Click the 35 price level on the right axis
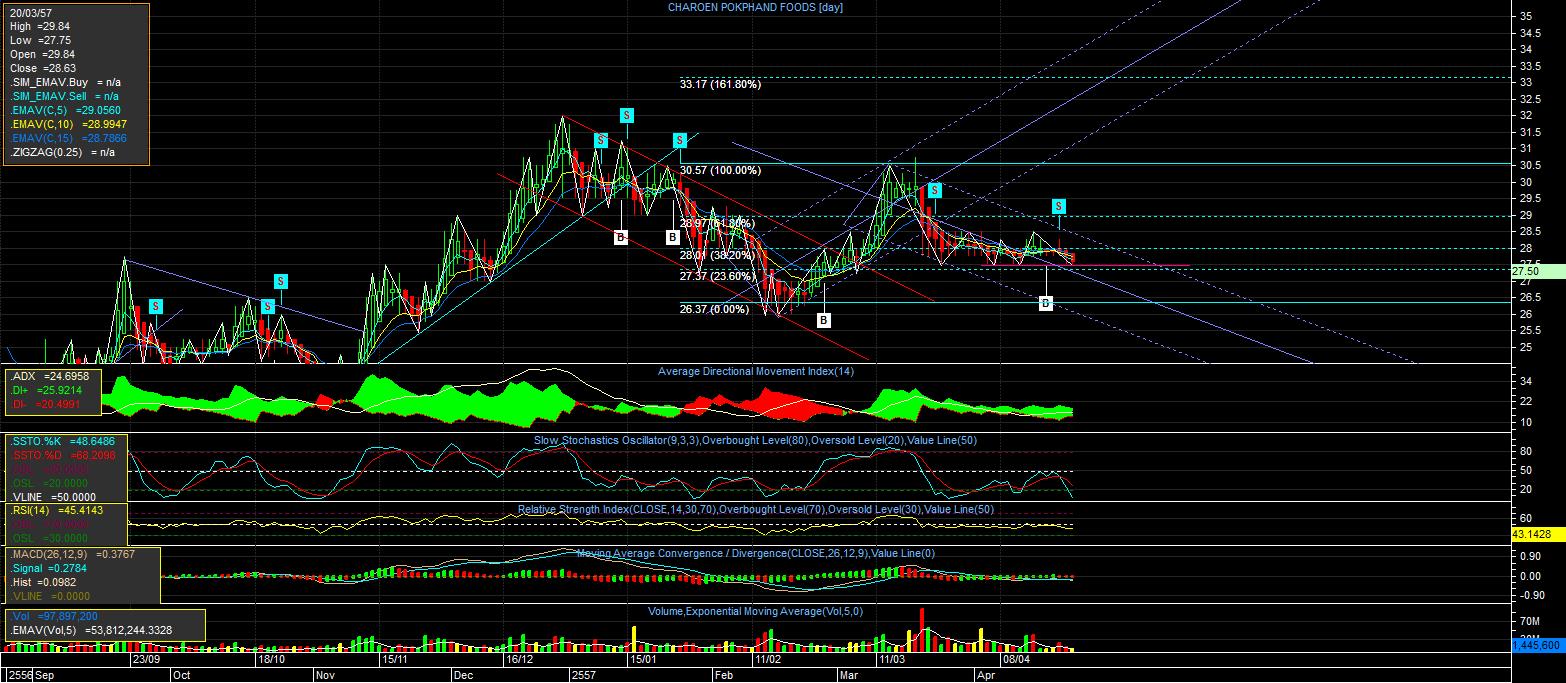 coord(1526,16)
